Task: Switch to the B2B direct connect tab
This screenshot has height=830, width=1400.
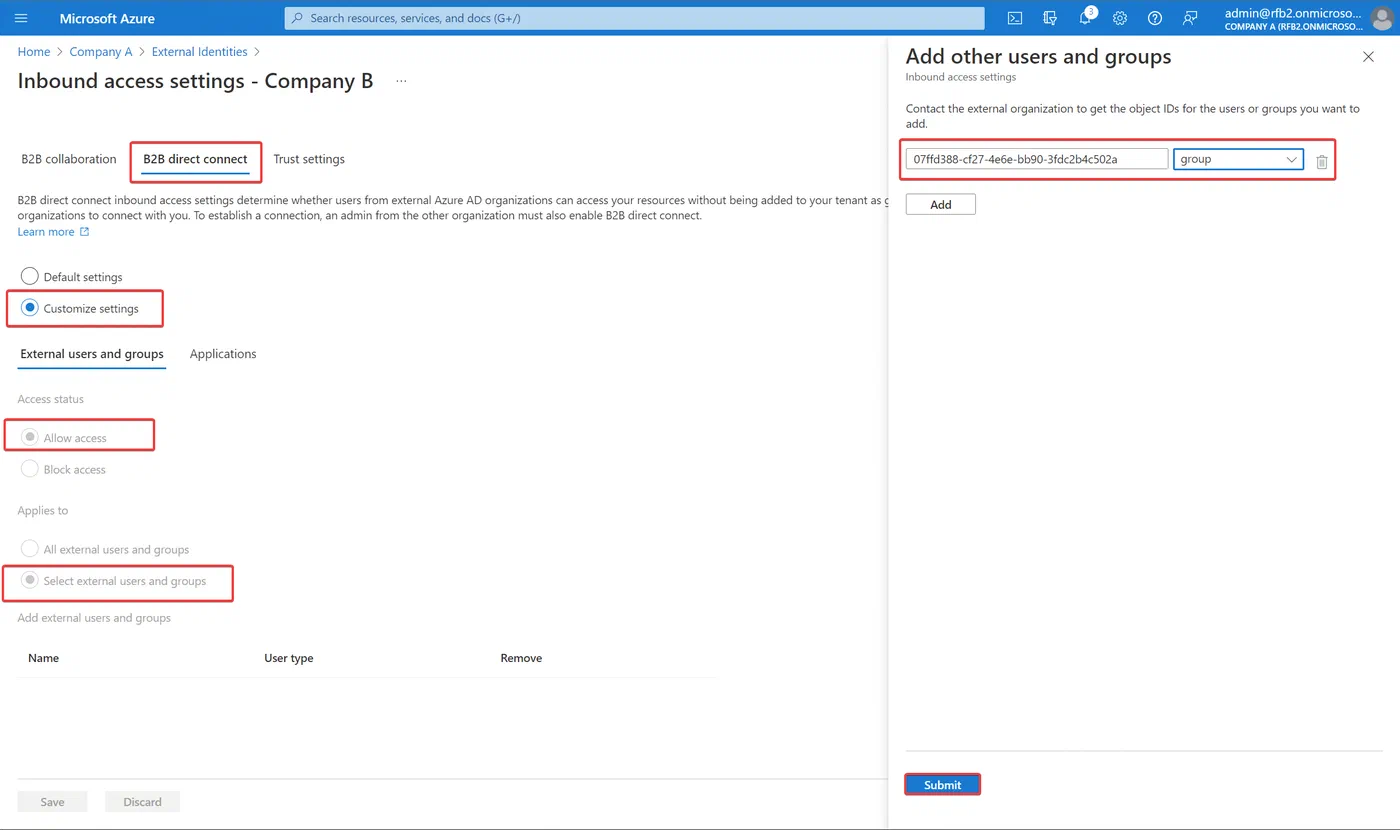Action: 195,159
